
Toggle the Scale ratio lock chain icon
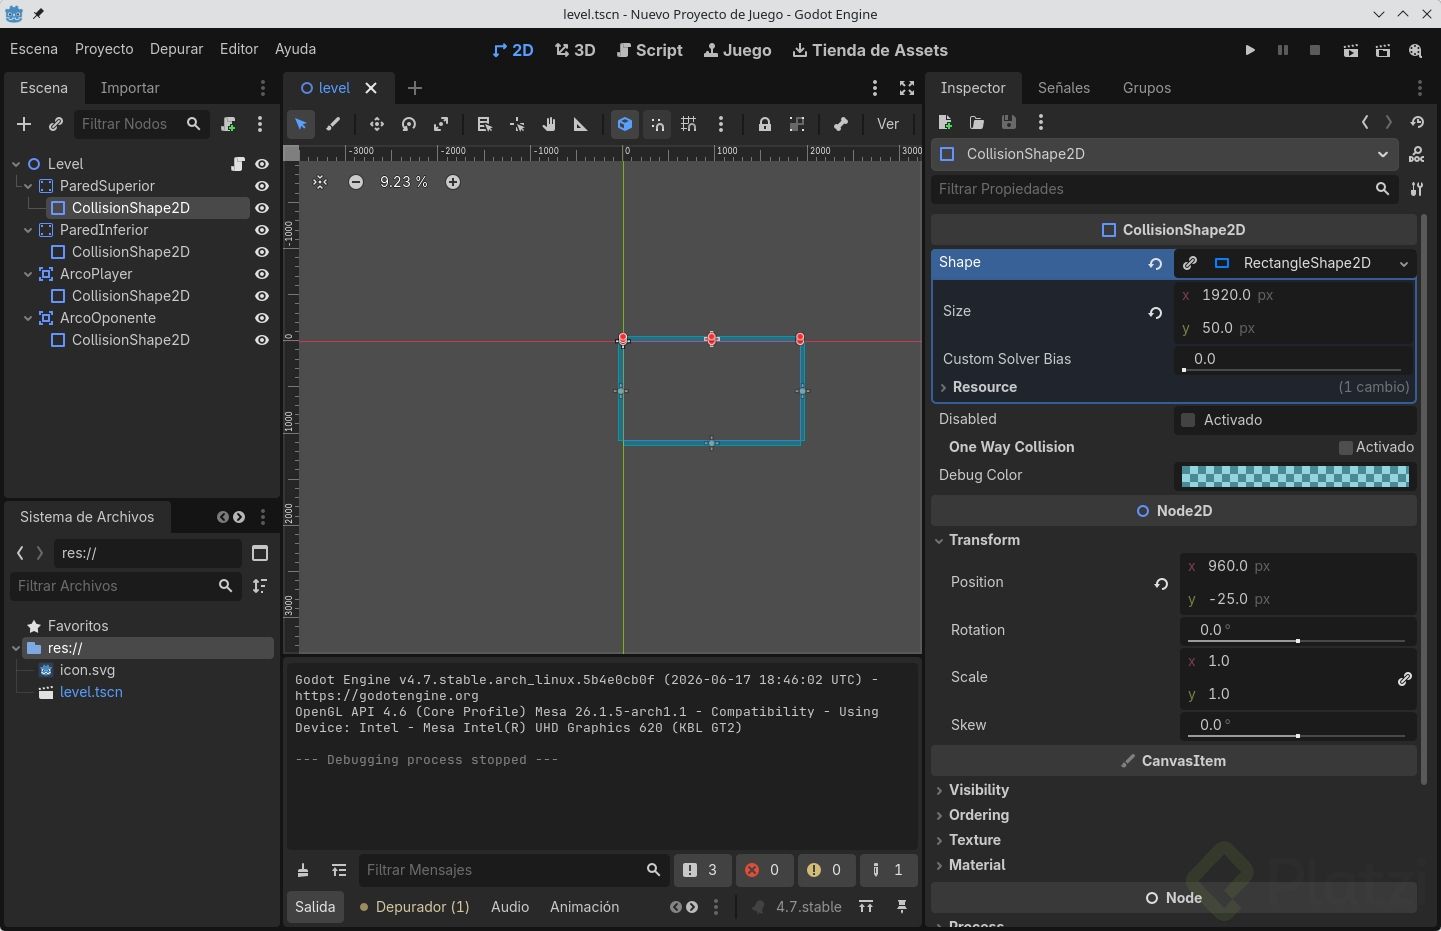click(1405, 679)
